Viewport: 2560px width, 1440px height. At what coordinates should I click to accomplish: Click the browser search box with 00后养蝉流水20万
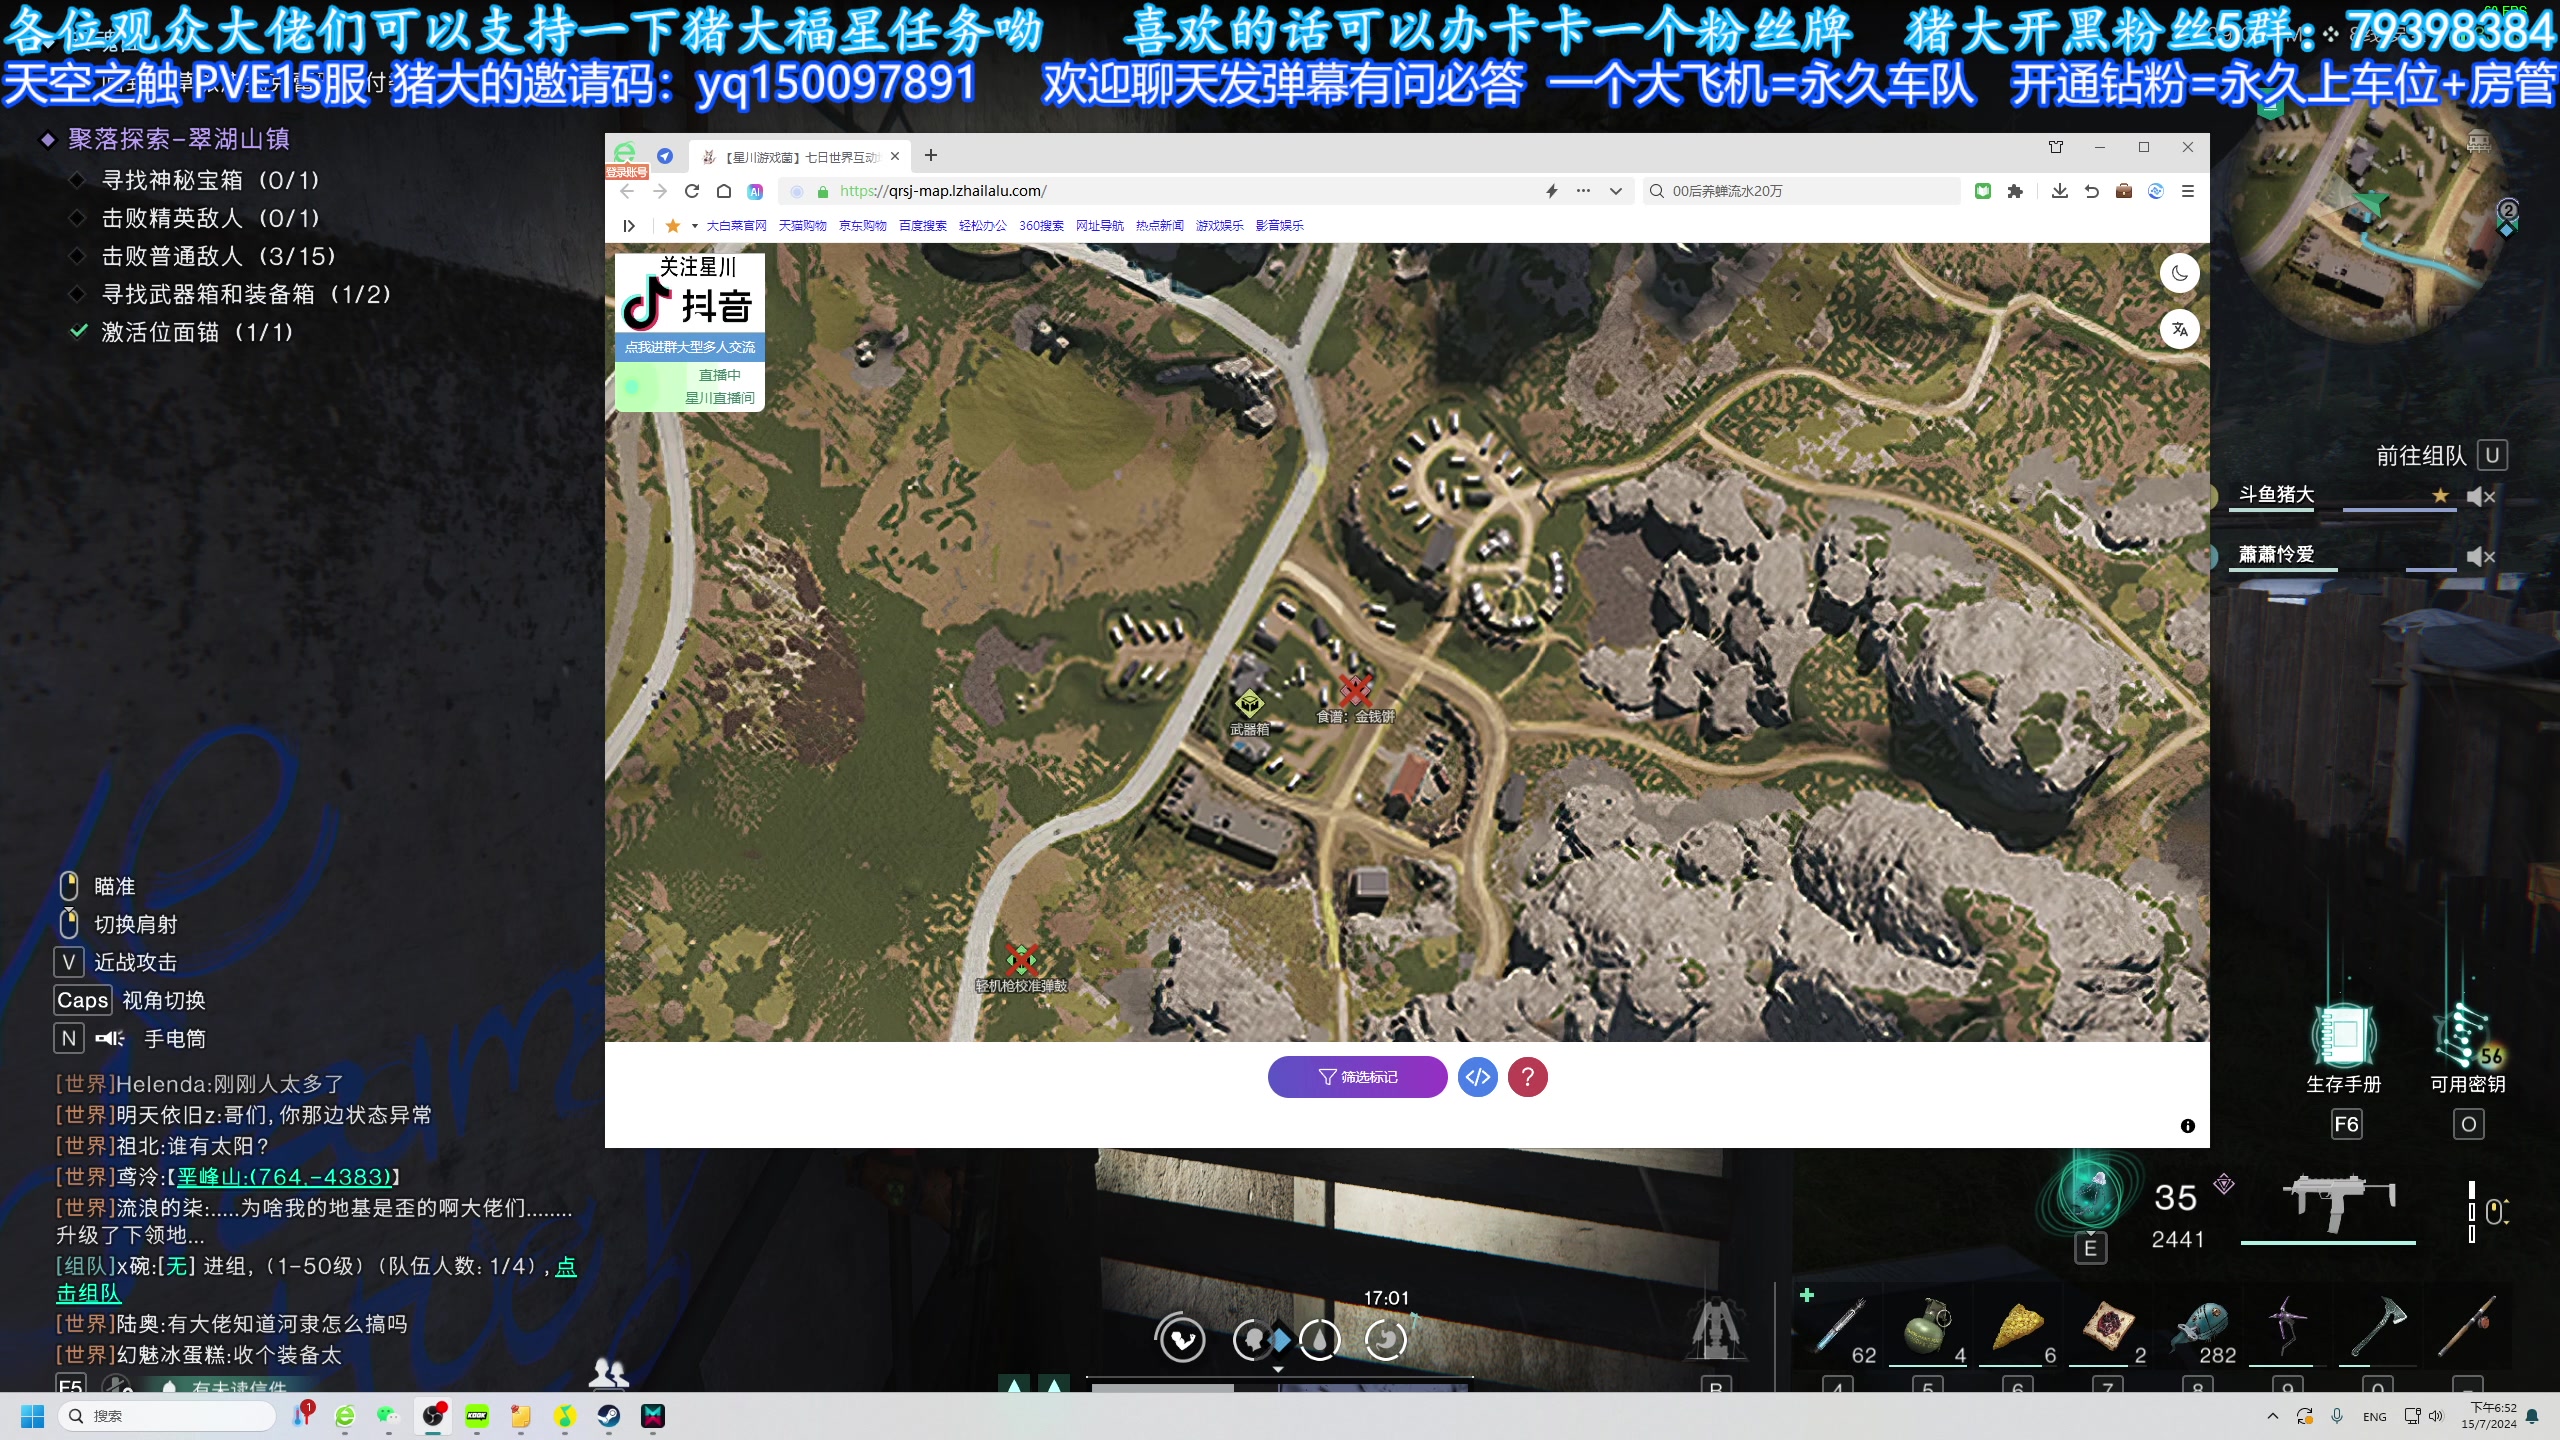tap(1800, 191)
